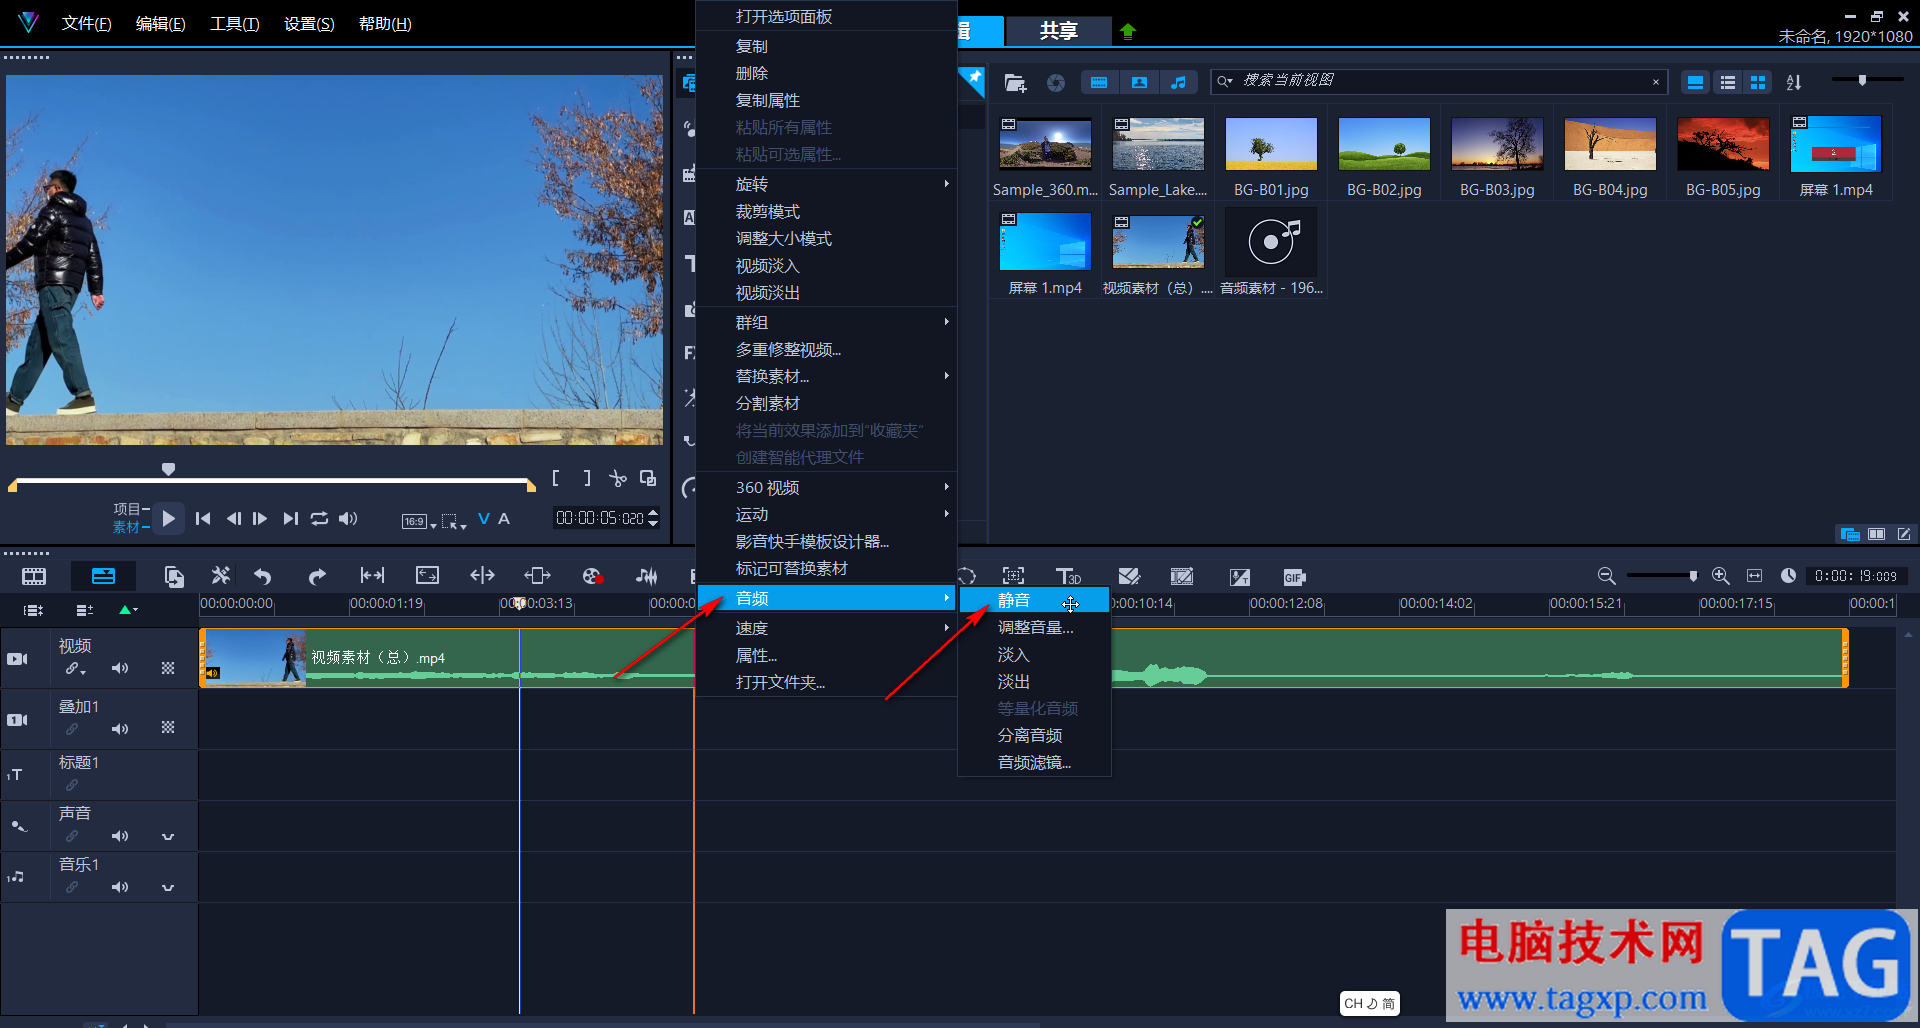Switch library to list view
This screenshot has width=1920, height=1028.
tap(1727, 82)
